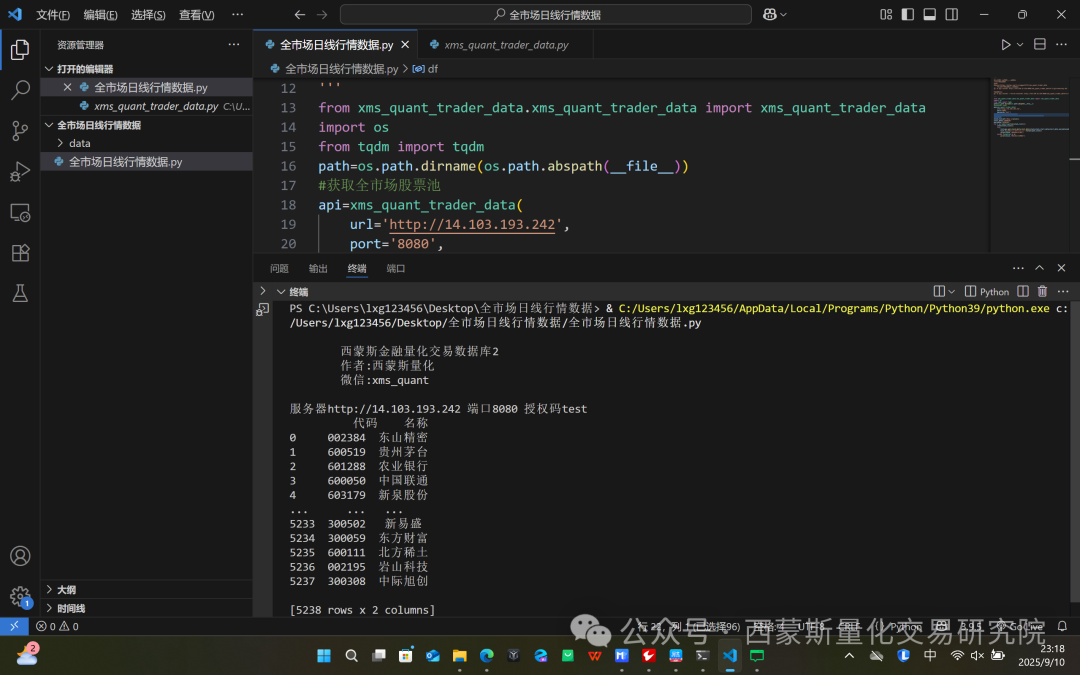Viewport: 1080px width, 675px height.
Task: Open the explorer more actions ellipsis
Action: point(234,45)
